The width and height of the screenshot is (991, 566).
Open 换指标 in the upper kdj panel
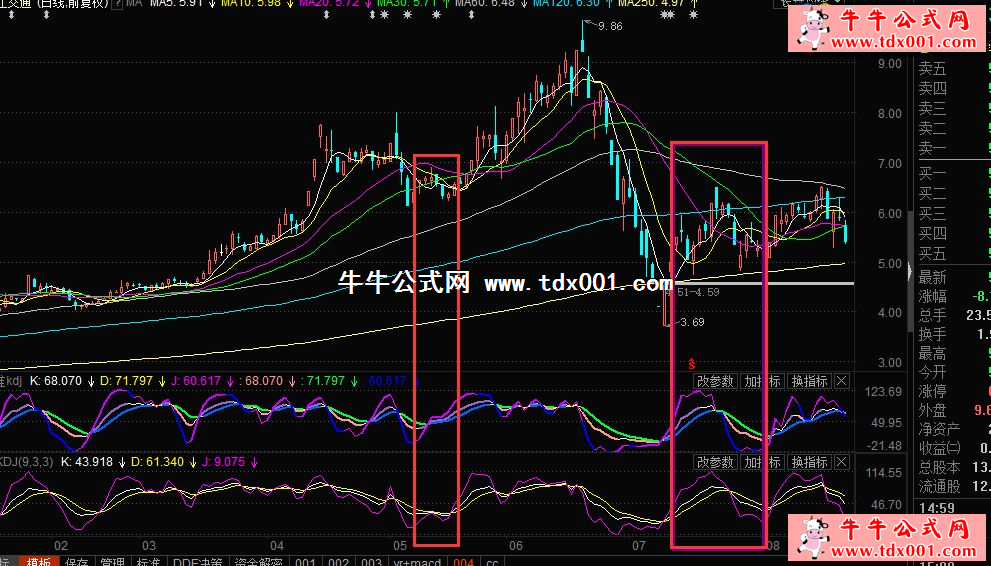point(810,381)
